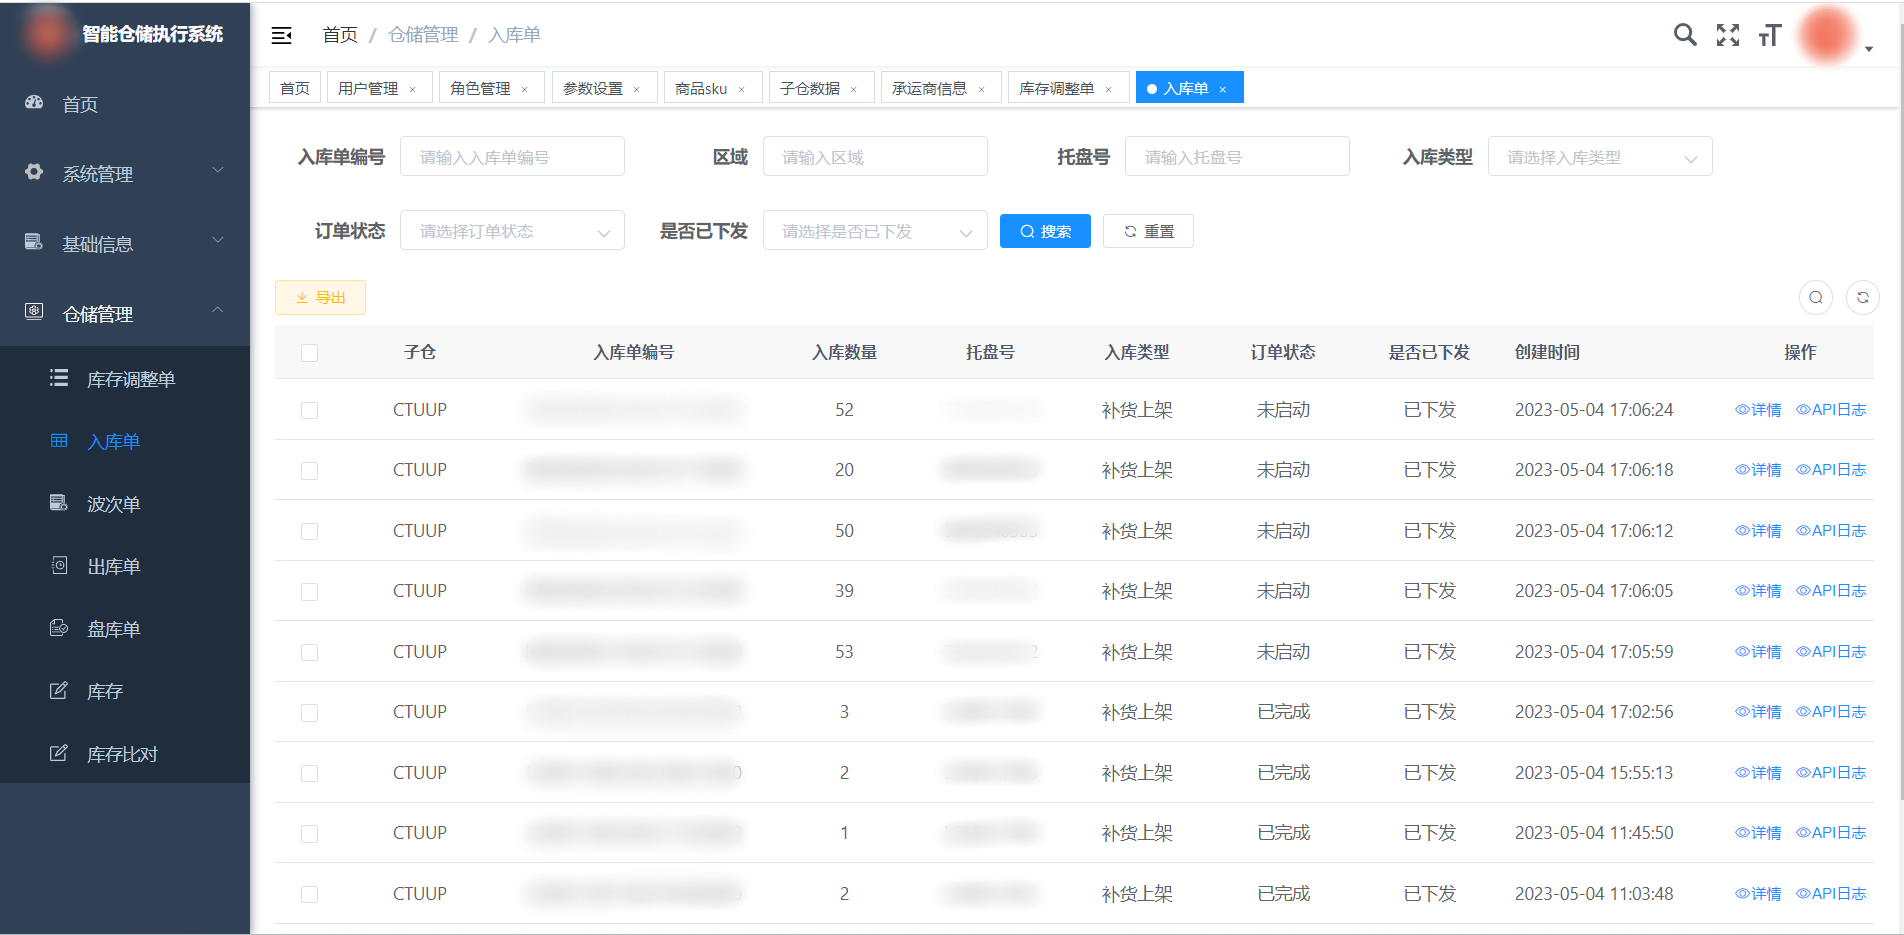Open 库存 in the sidebar
Viewport: 1904px width, 935px height.
click(125, 691)
